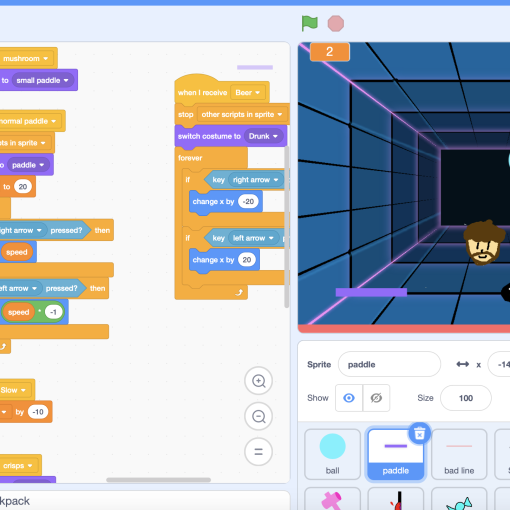Click the speed variable in multiply block
Image resolution: width=510 pixels, height=510 pixels.
[19, 312]
